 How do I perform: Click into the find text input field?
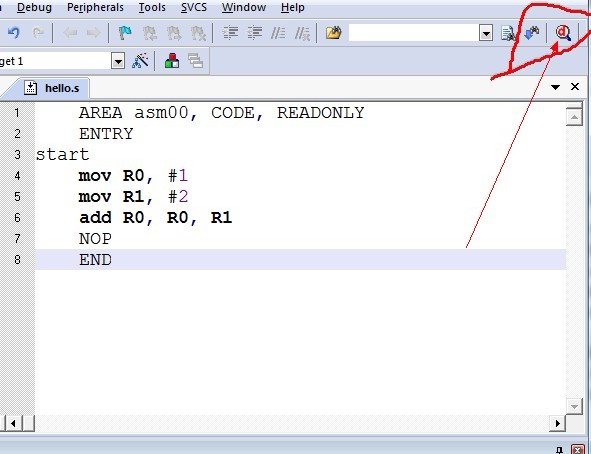click(414, 33)
